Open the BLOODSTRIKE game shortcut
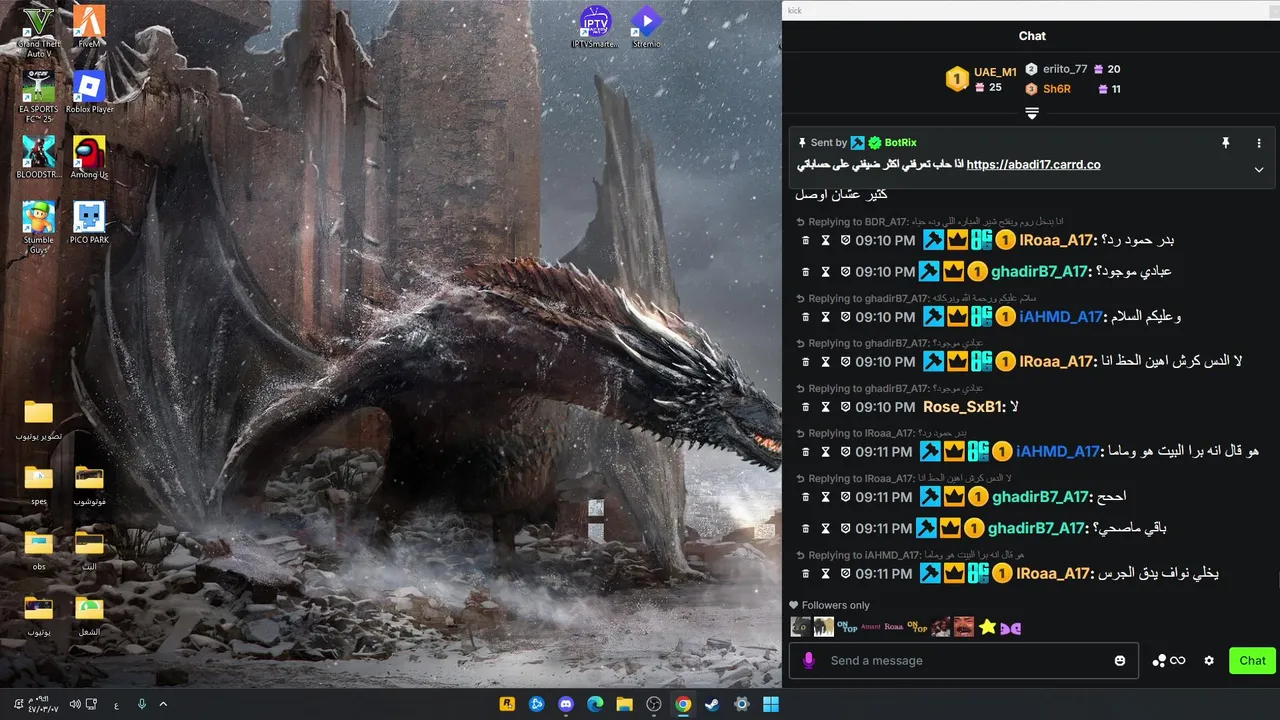 [39, 158]
